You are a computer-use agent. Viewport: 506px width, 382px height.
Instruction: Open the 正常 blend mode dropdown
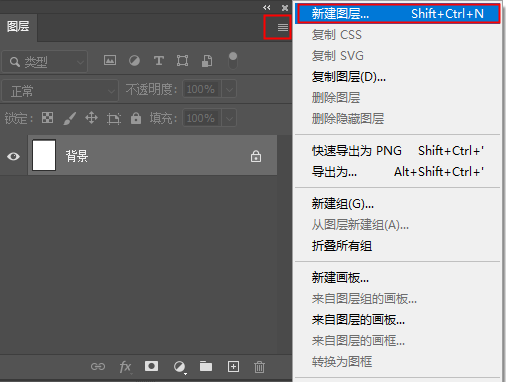tap(60, 90)
